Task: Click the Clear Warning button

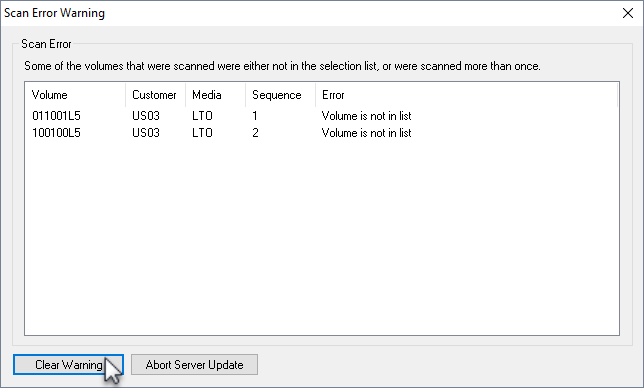Action: (68, 365)
